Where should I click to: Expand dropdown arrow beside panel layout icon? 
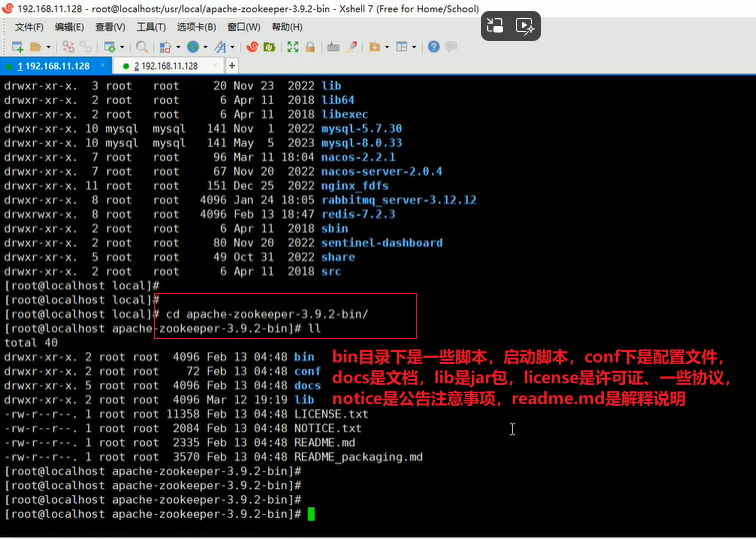pyautogui.click(x=414, y=47)
